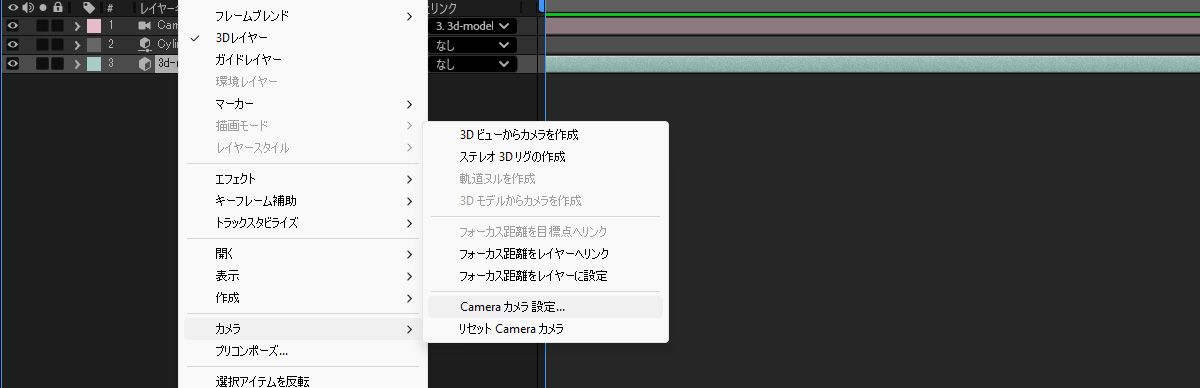The image size is (1200, 388).
Task: Select 3D ビューからカメラを作成
Action: pyautogui.click(x=545, y=134)
